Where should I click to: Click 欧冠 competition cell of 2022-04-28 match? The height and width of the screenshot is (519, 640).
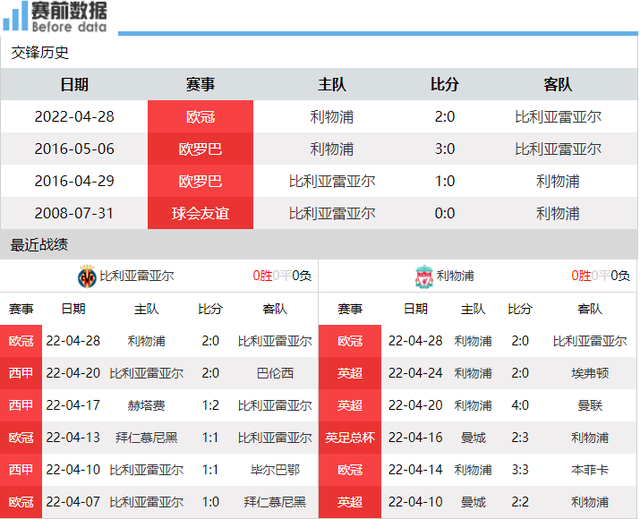coord(200,117)
